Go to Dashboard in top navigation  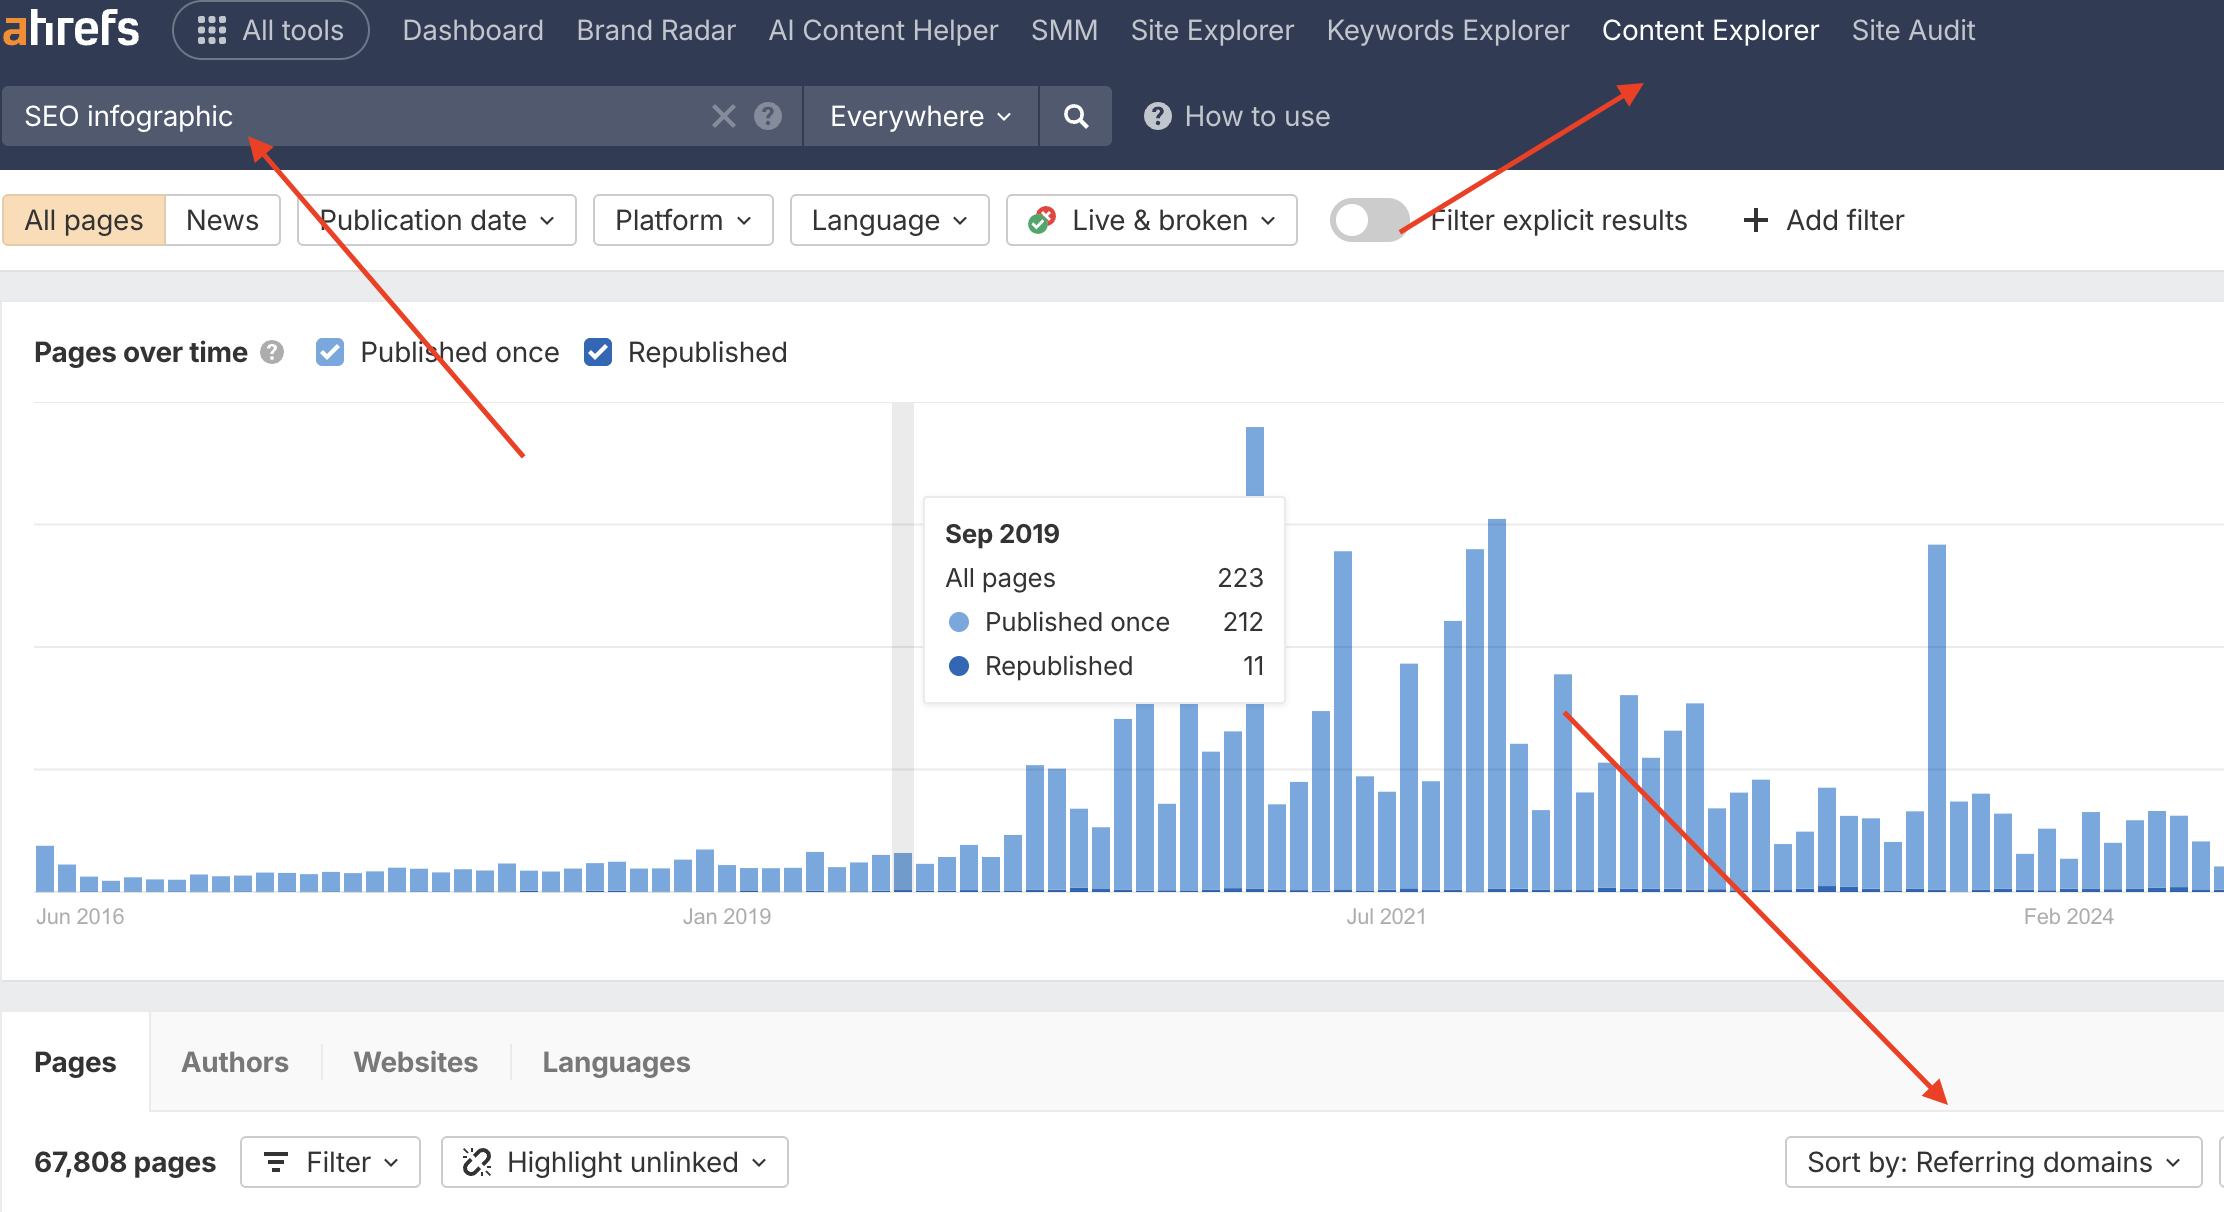[473, 30]
